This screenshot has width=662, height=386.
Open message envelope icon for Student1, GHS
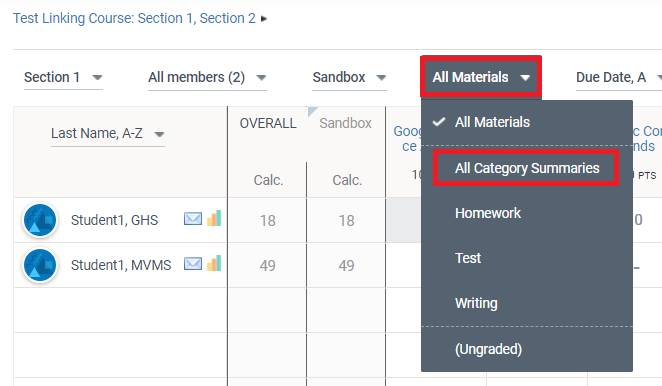[193, 219]
